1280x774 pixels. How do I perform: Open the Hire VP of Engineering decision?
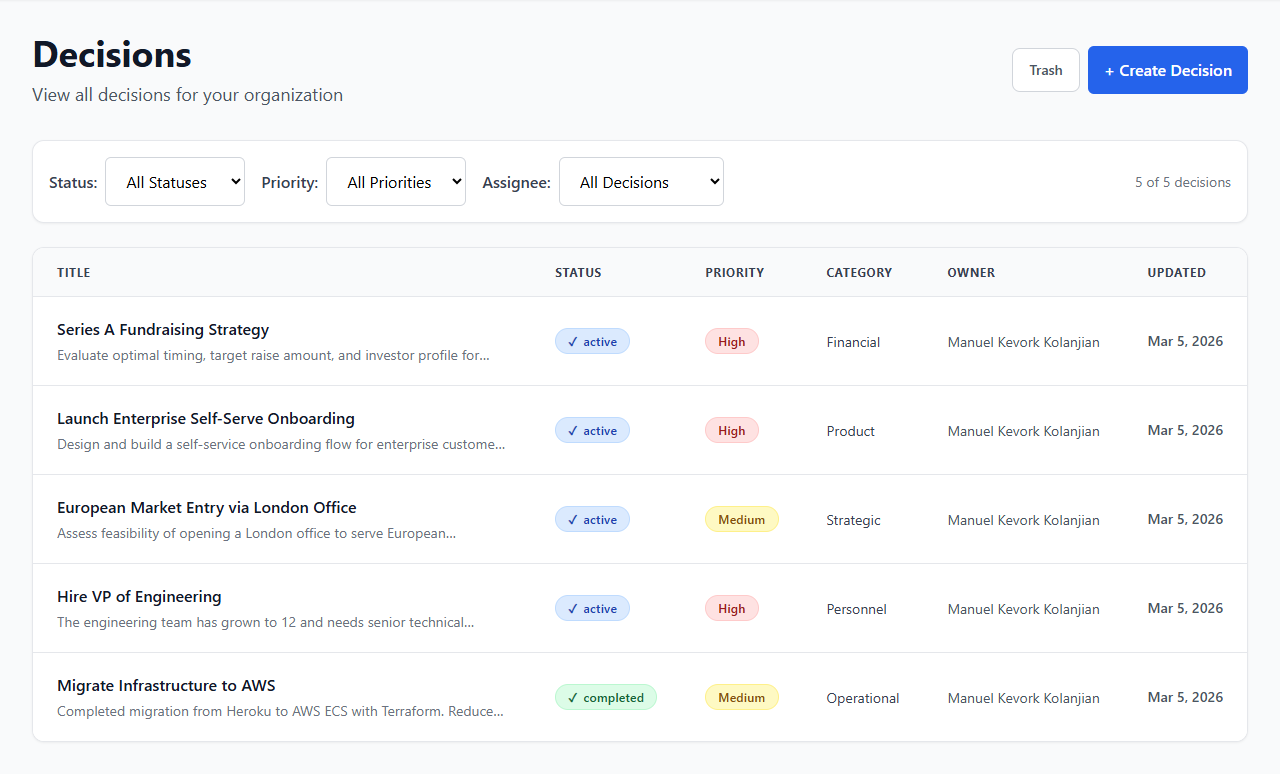pyautogui.click(x=139, y=596)
